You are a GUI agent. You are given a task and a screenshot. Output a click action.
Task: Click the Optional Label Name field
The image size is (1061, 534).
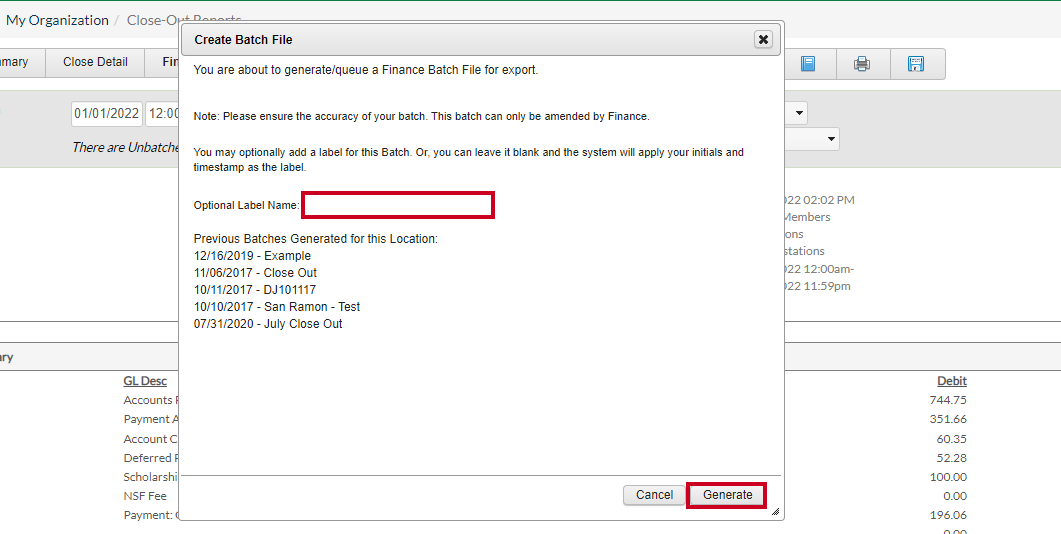pyautogui.click(x=398, y=205)
